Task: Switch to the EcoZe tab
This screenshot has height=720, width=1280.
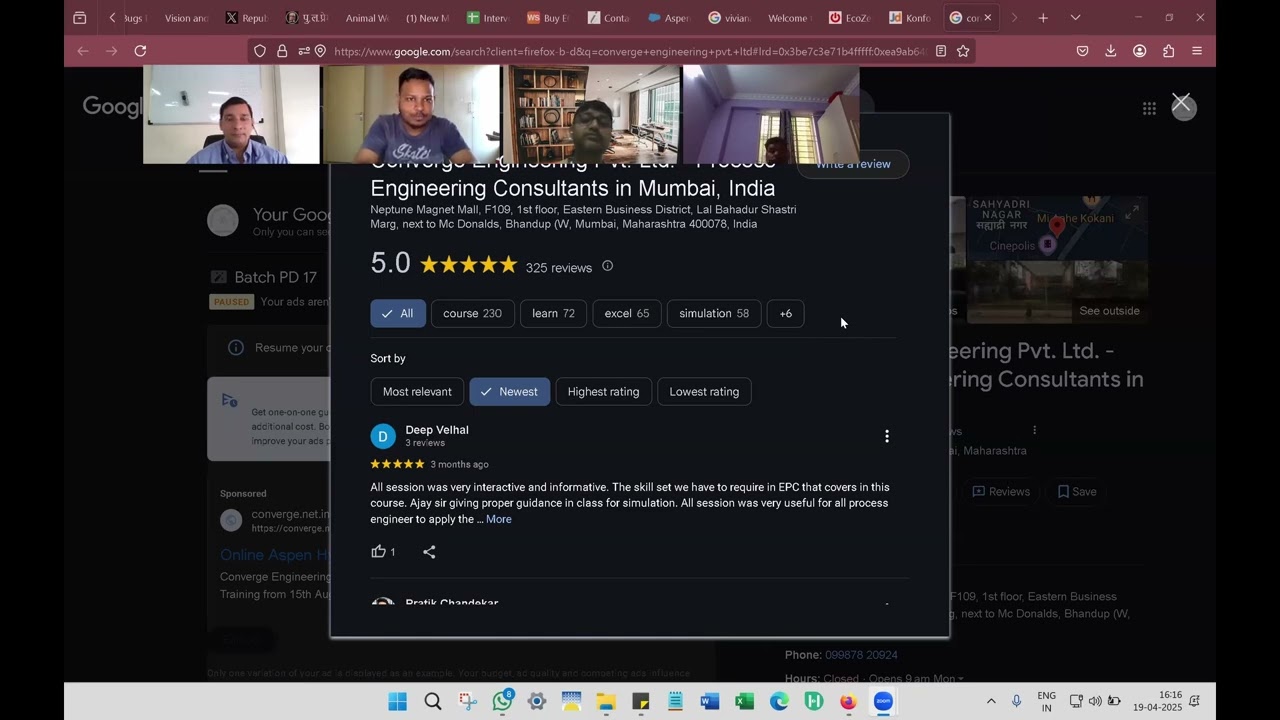Action: coord(848,18)
